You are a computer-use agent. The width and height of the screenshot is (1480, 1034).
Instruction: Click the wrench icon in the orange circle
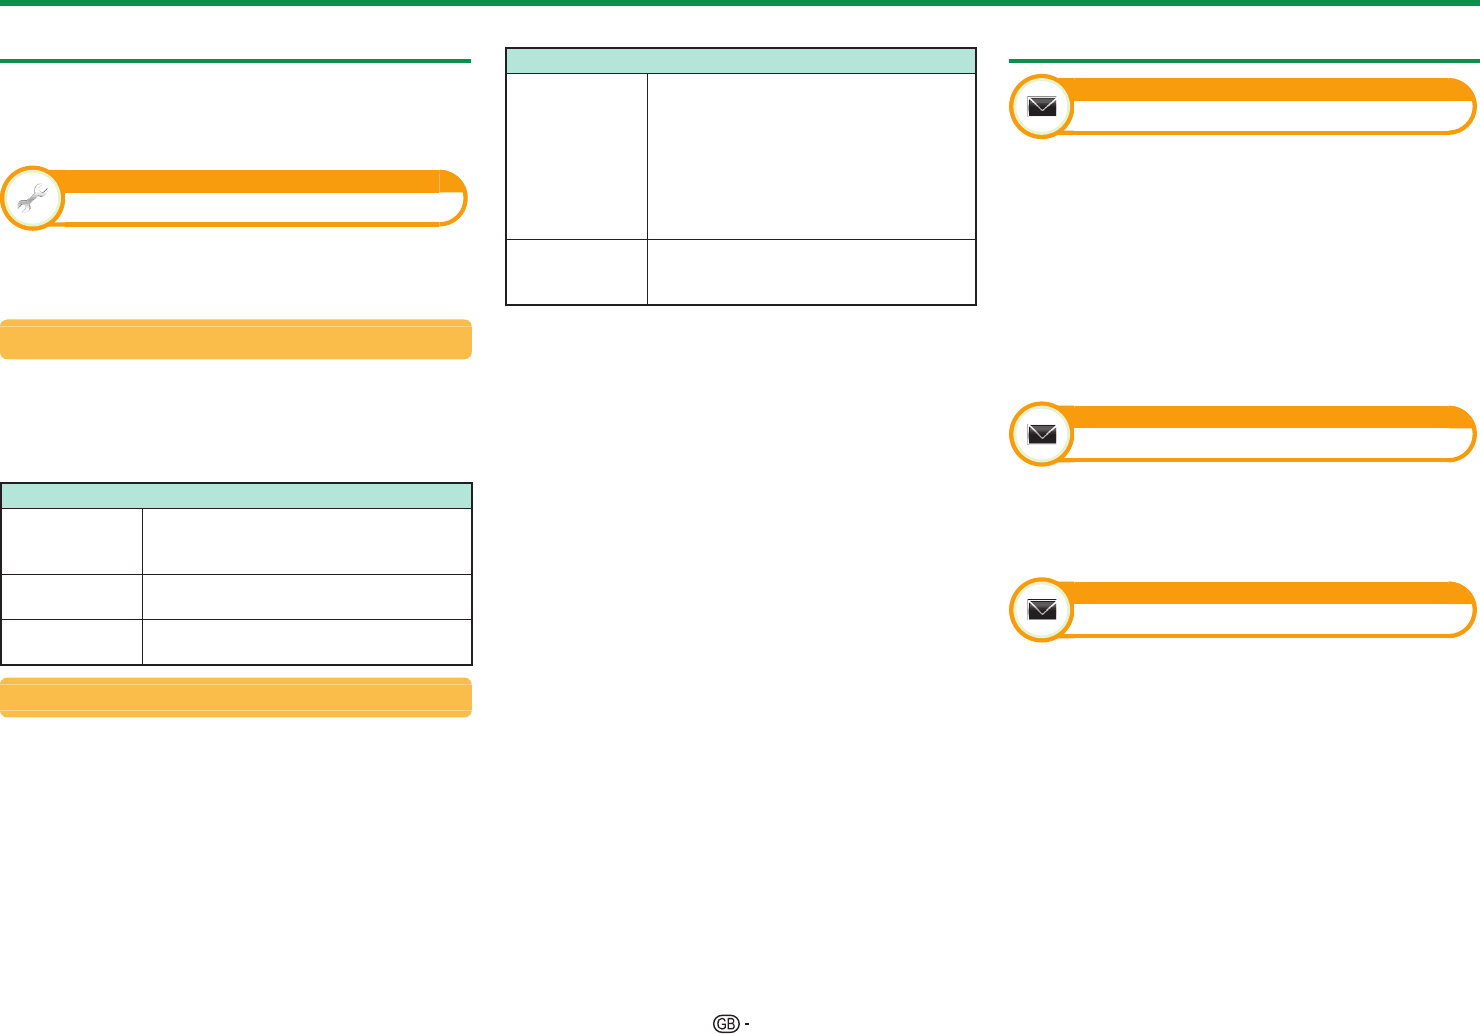(32, 199)
